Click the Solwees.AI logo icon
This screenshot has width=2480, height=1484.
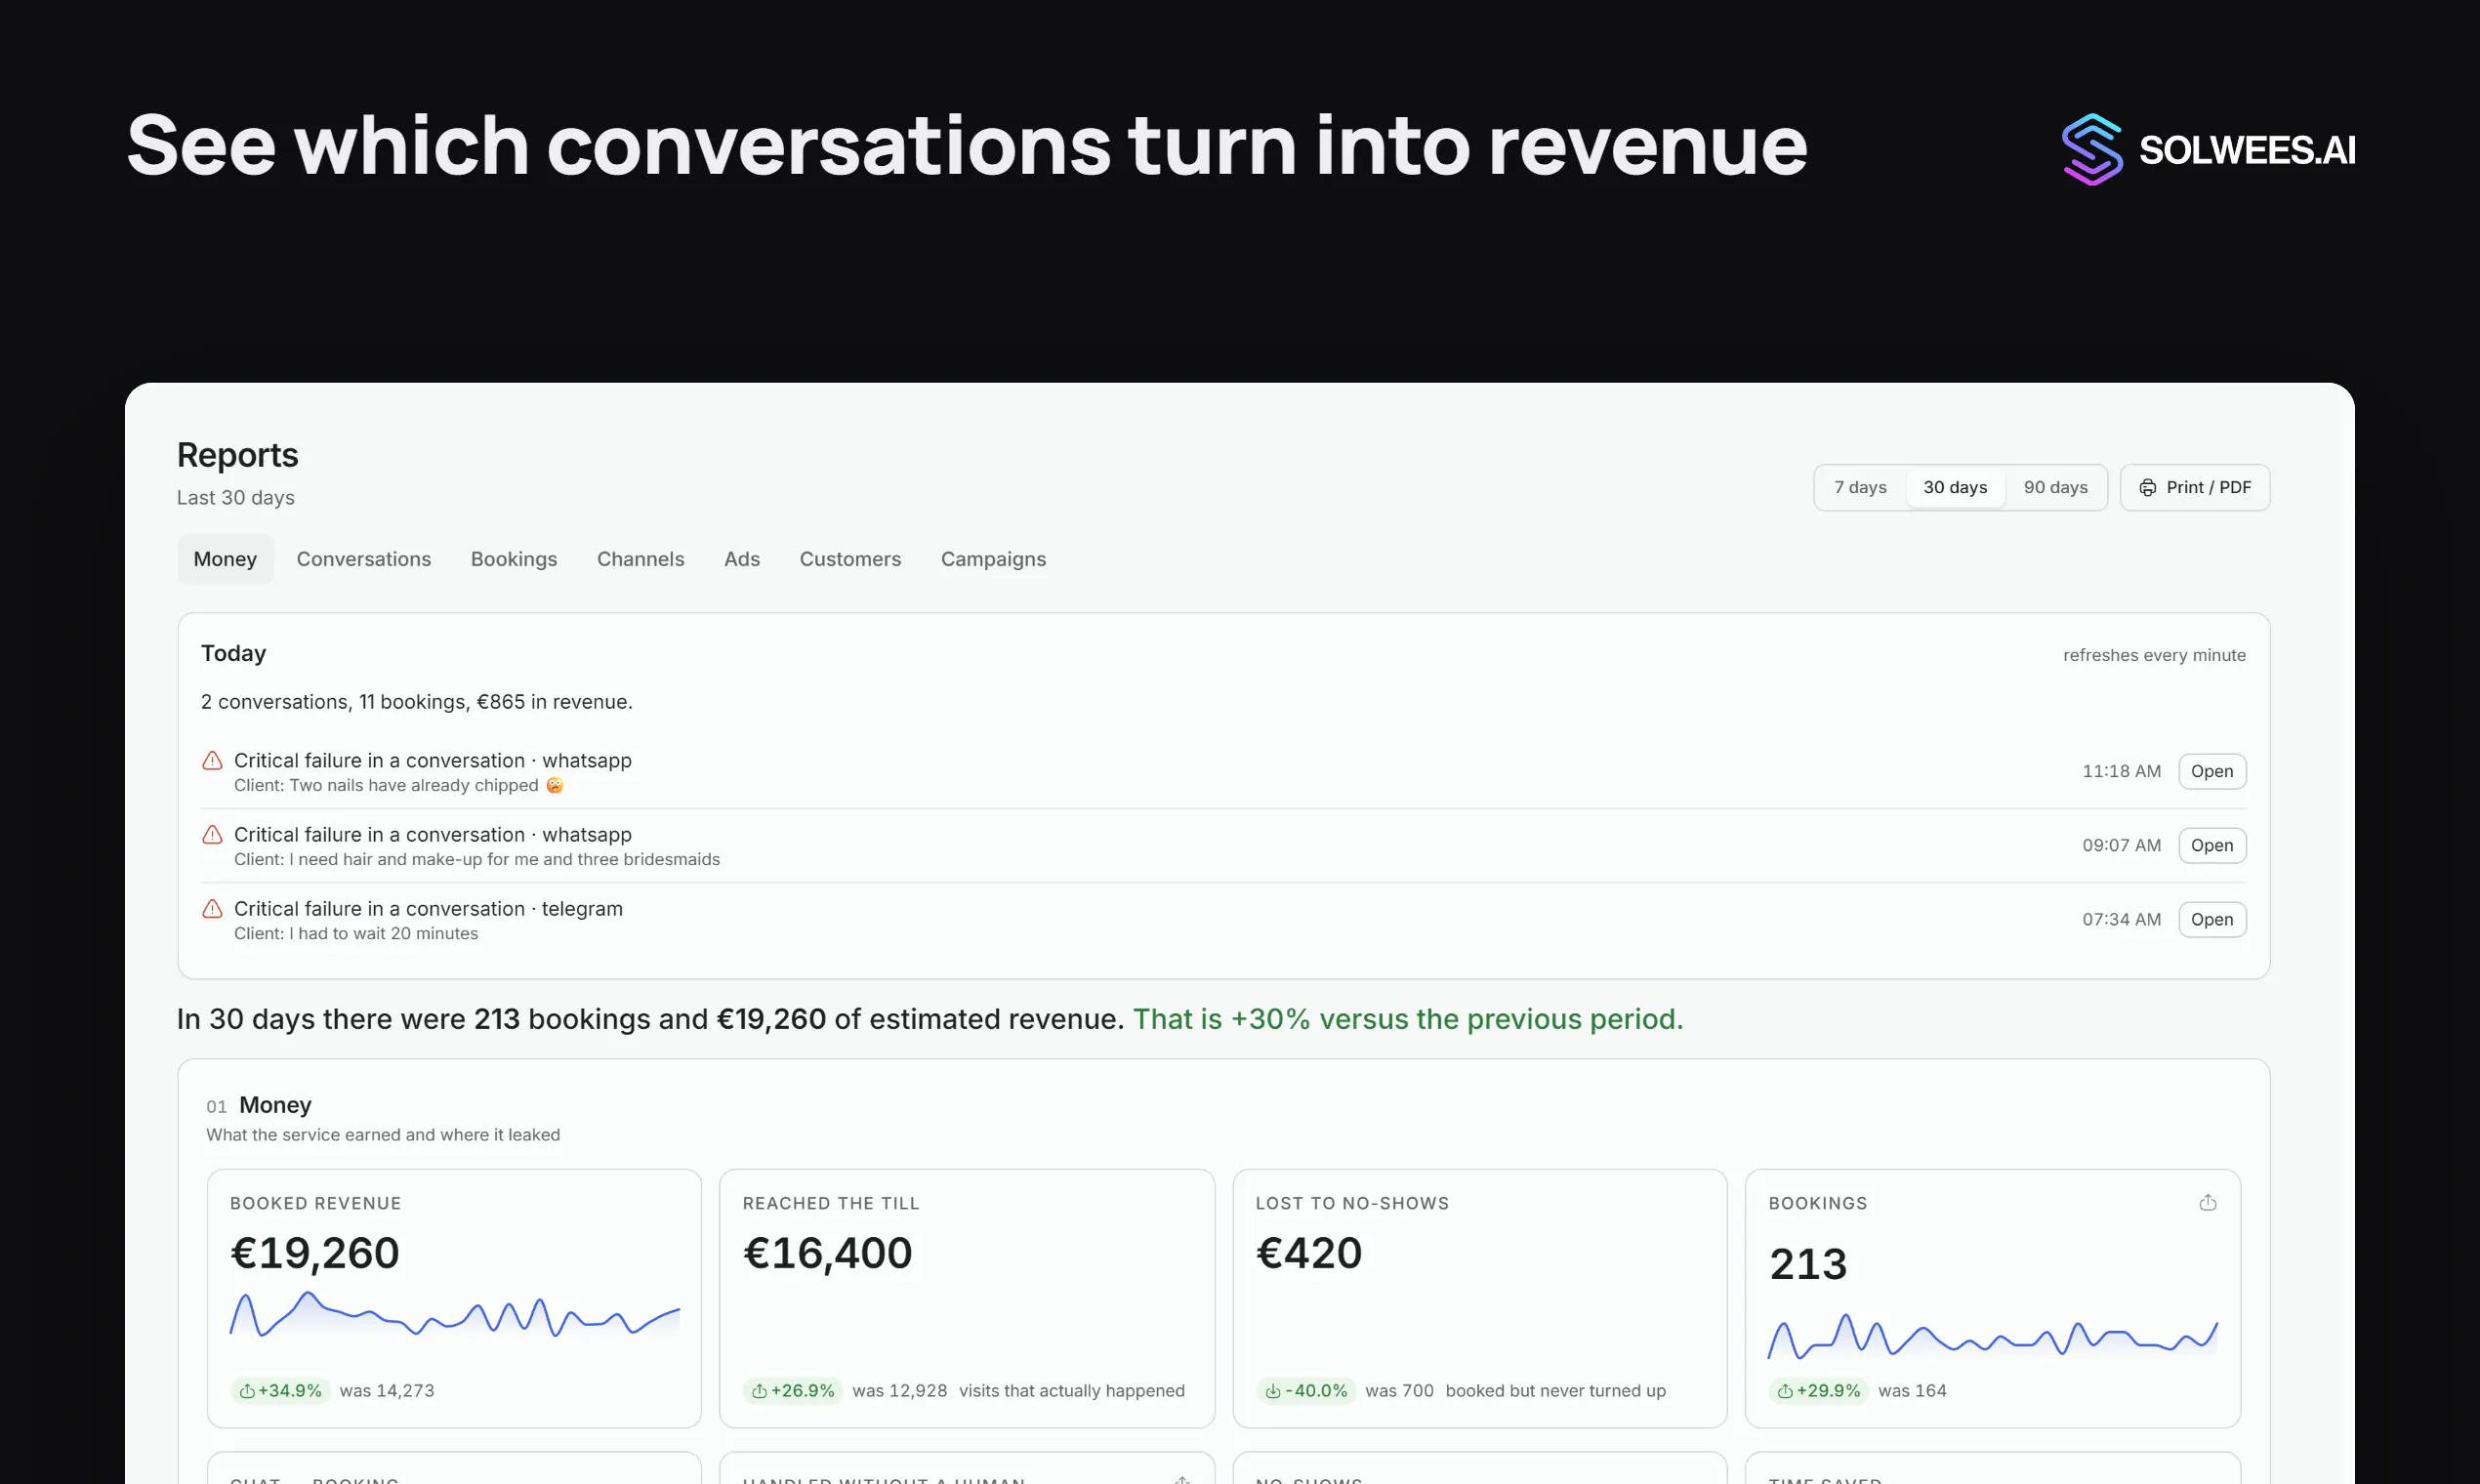2092,149
